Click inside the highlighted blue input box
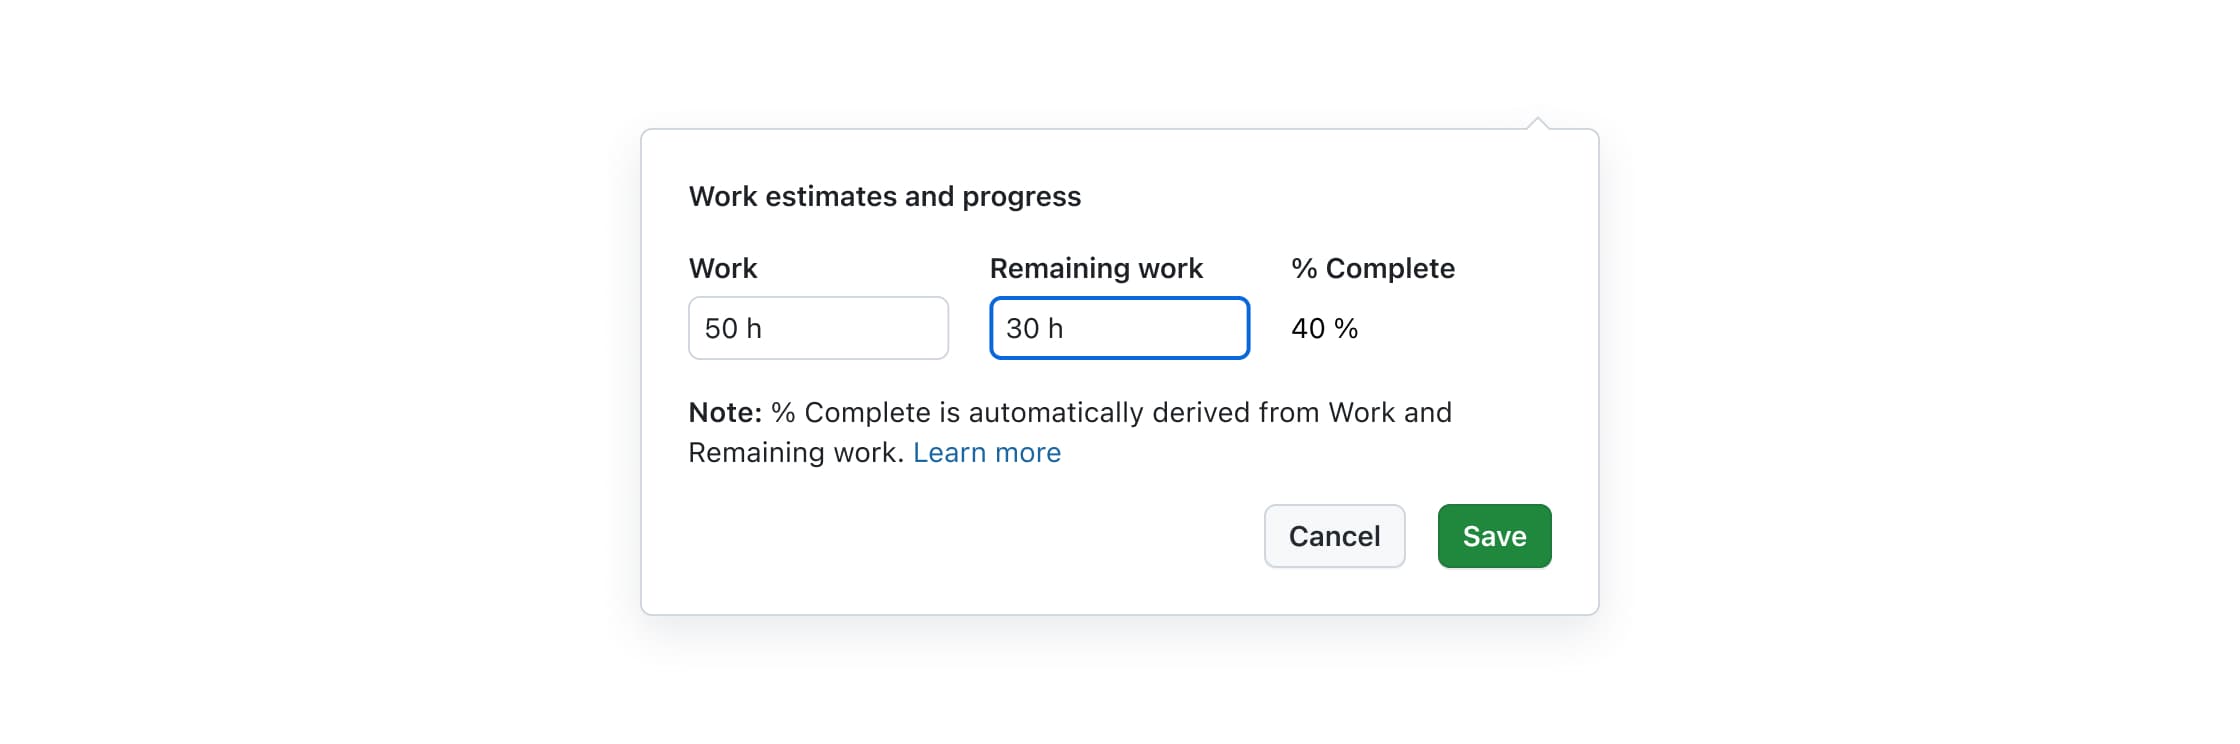Screen dimensions: 2240x744 point(1118,328)
